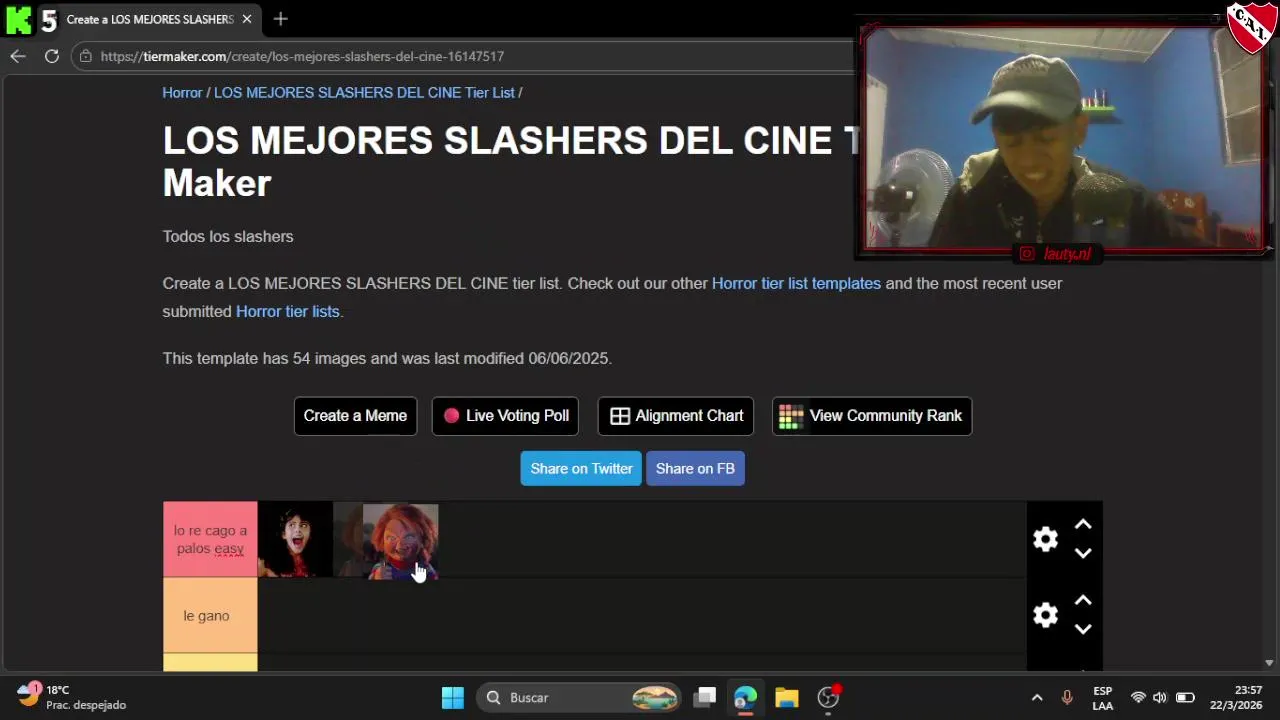Open settings gear for 'le gano' tier

(1045, 615)
